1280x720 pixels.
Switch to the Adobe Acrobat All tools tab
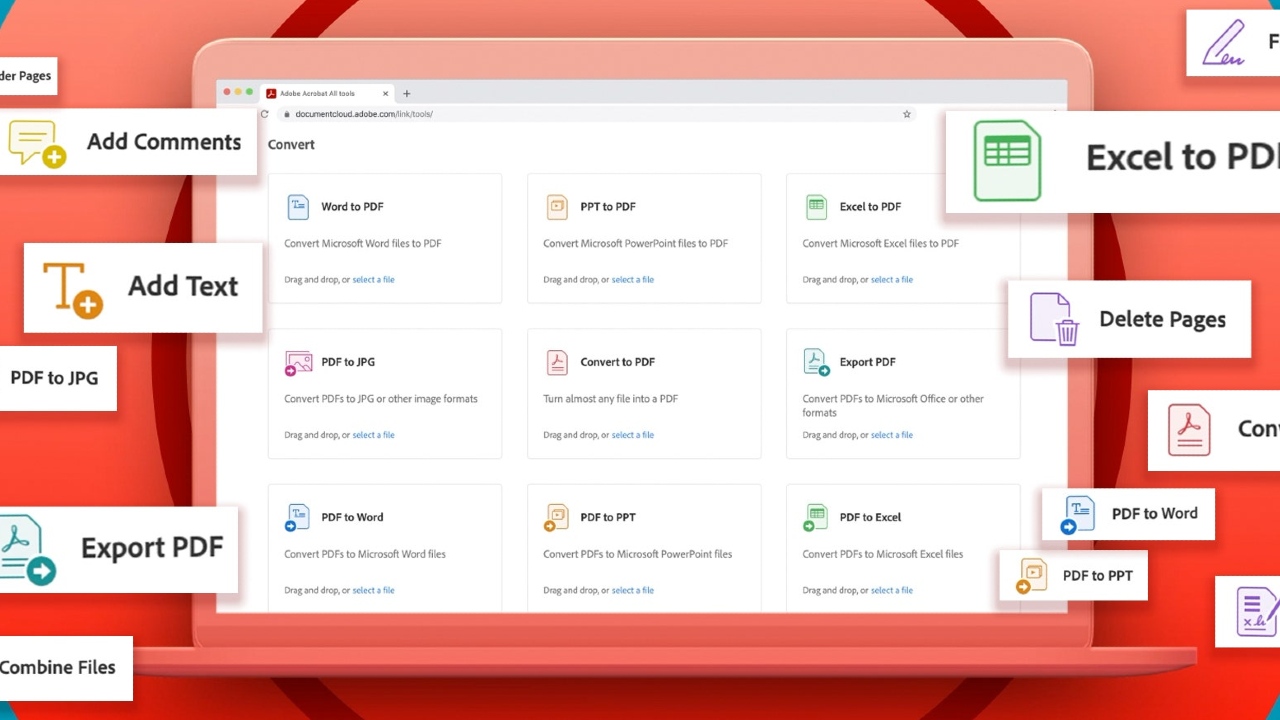(325, 93)
